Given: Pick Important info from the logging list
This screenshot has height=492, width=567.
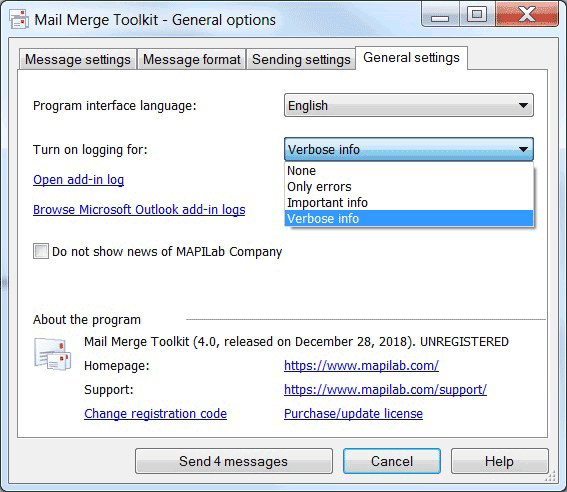Looking at the screenshot, I should pyautogui.click(x=409, y=202).
